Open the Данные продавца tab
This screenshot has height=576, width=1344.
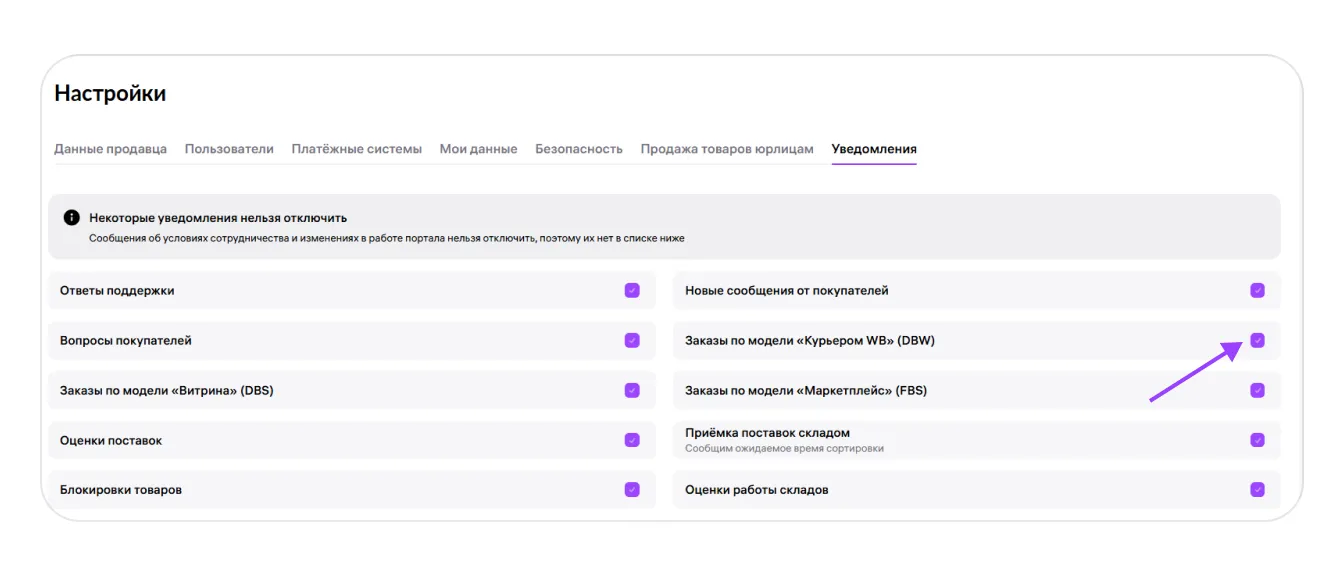pos(110,149)
